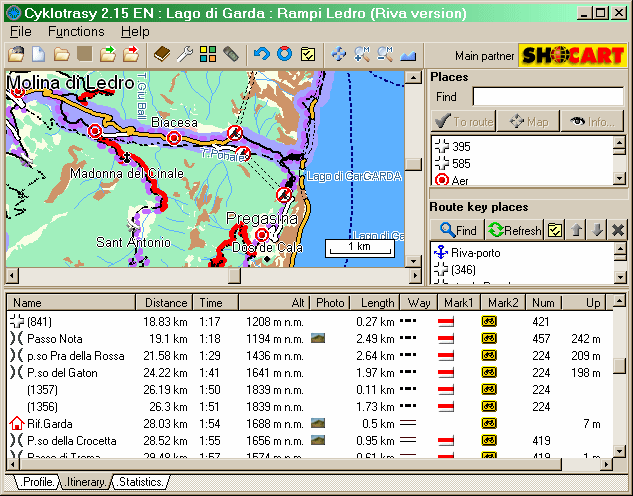Click the wrench settings icon in toolbar
Image resolution: width=633 pixels, height=496 pixels.
point(185,54)
